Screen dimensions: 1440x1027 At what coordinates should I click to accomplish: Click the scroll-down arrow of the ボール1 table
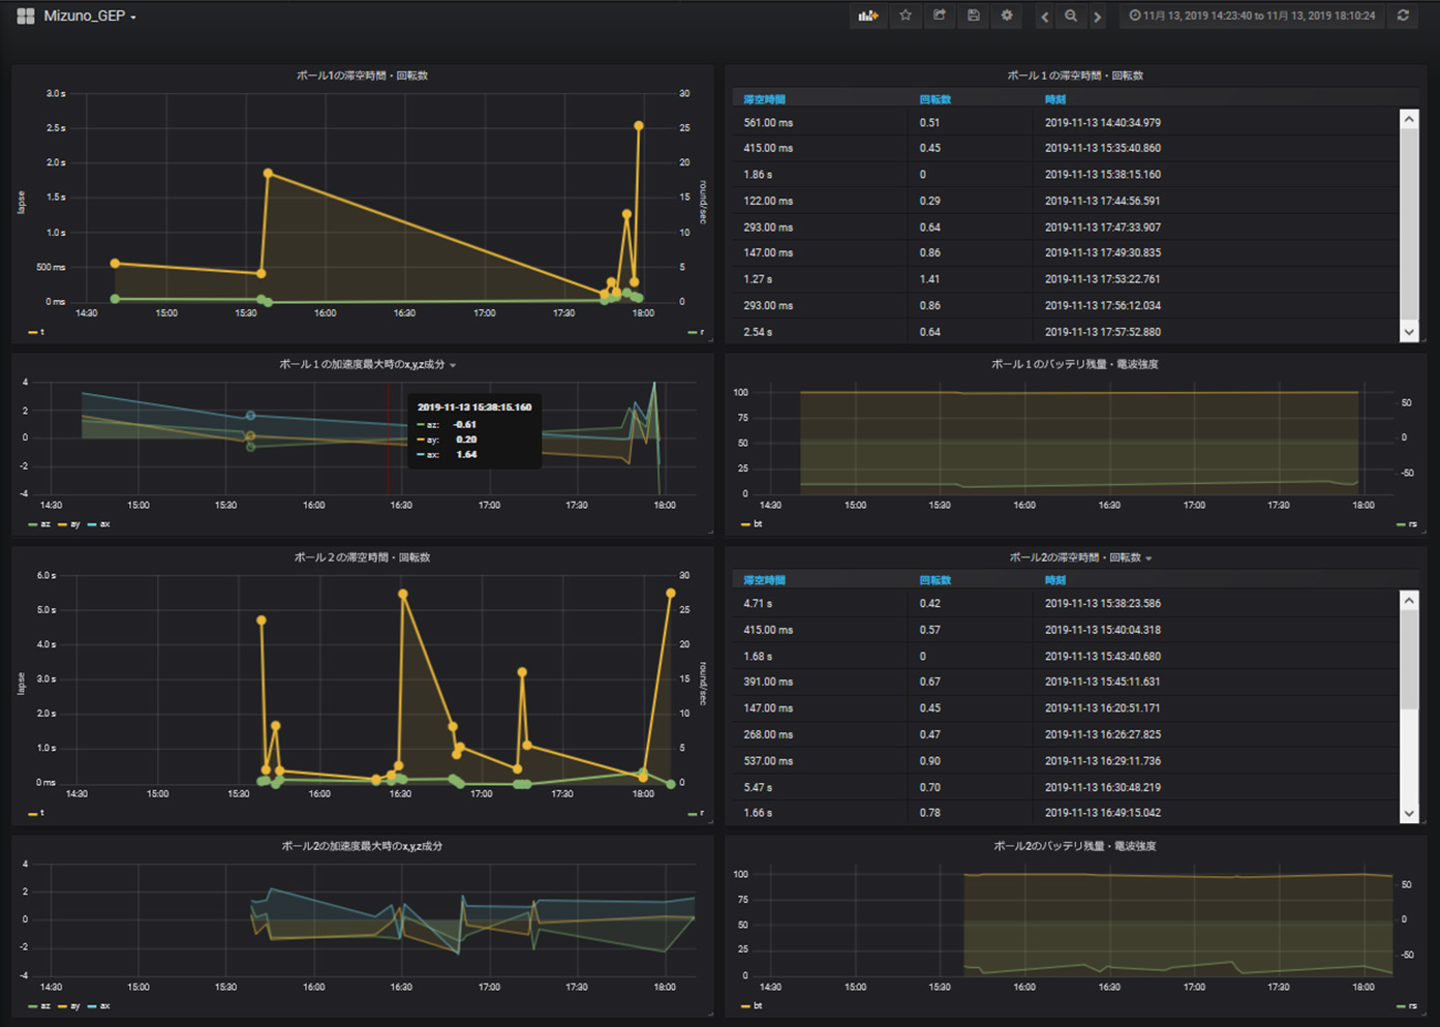tap(1409, 332)
